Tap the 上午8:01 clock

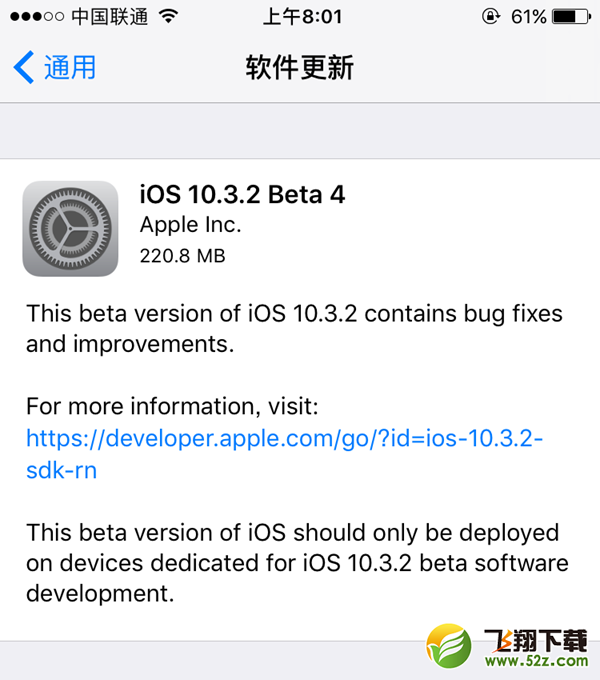302,16
